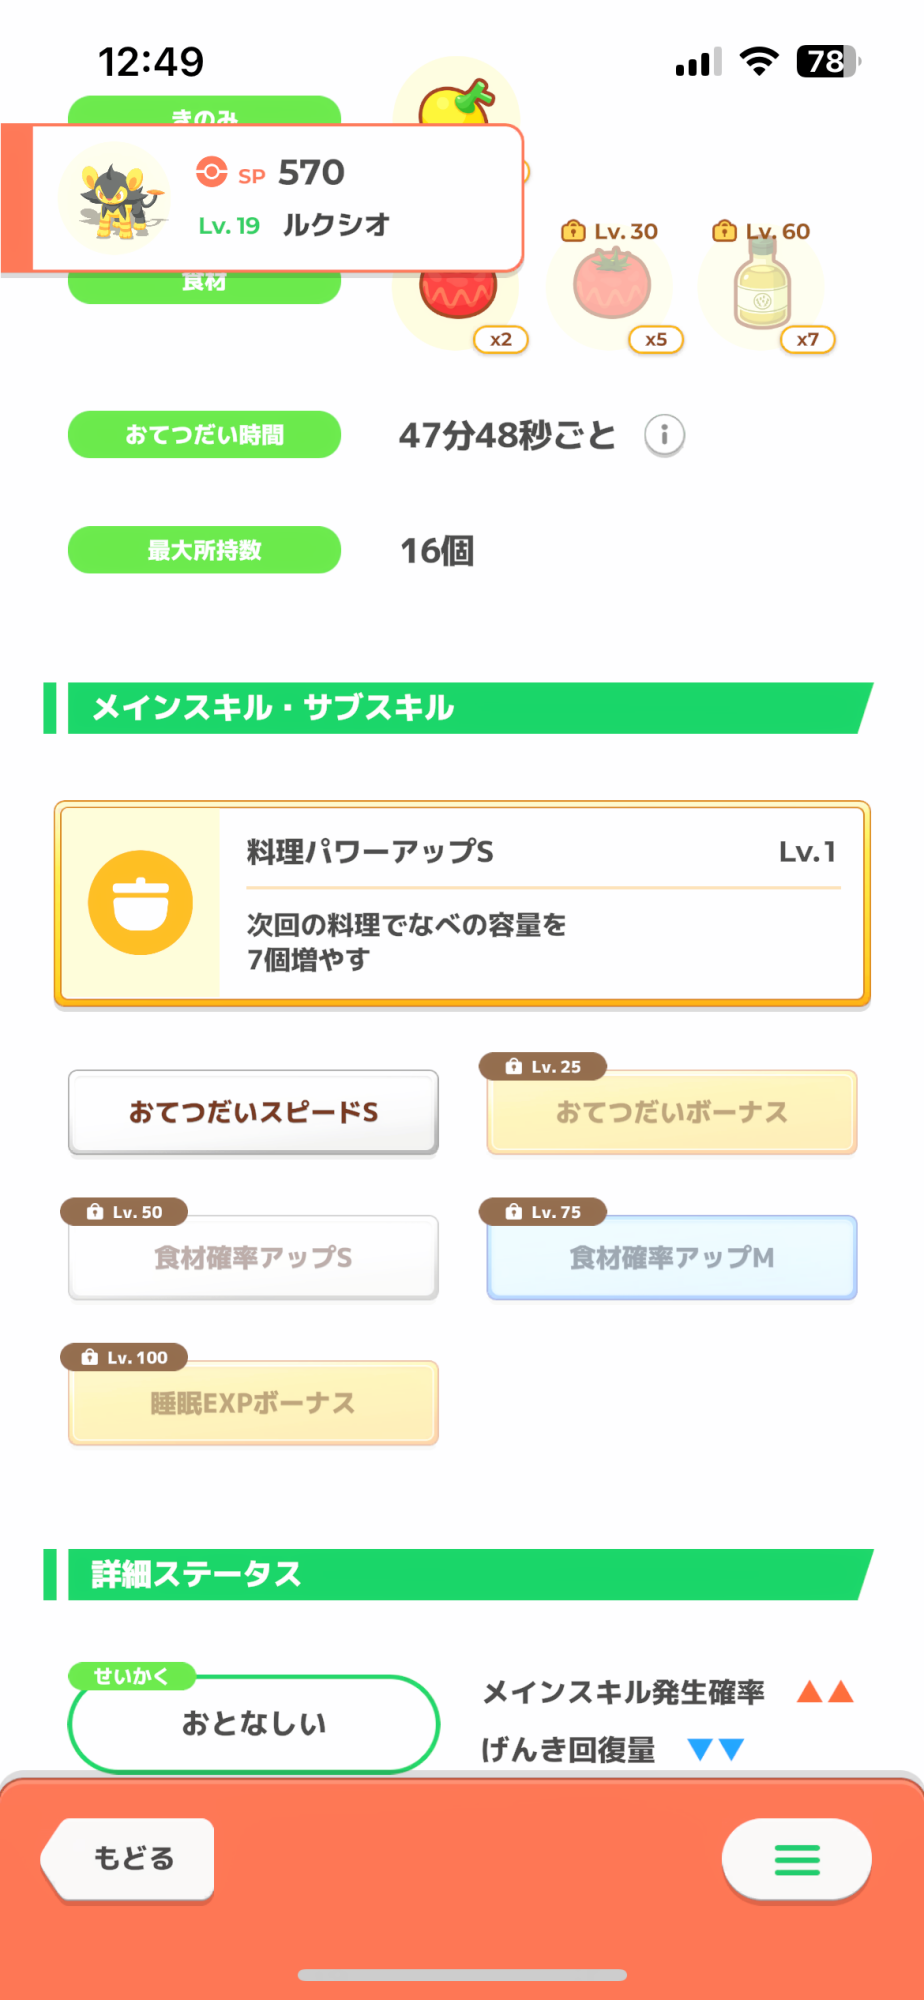This screenshot has width=924, height=2000.
Task: Tap the locked Lv. 30 tomato ingredient
Action: pos(612,286)
